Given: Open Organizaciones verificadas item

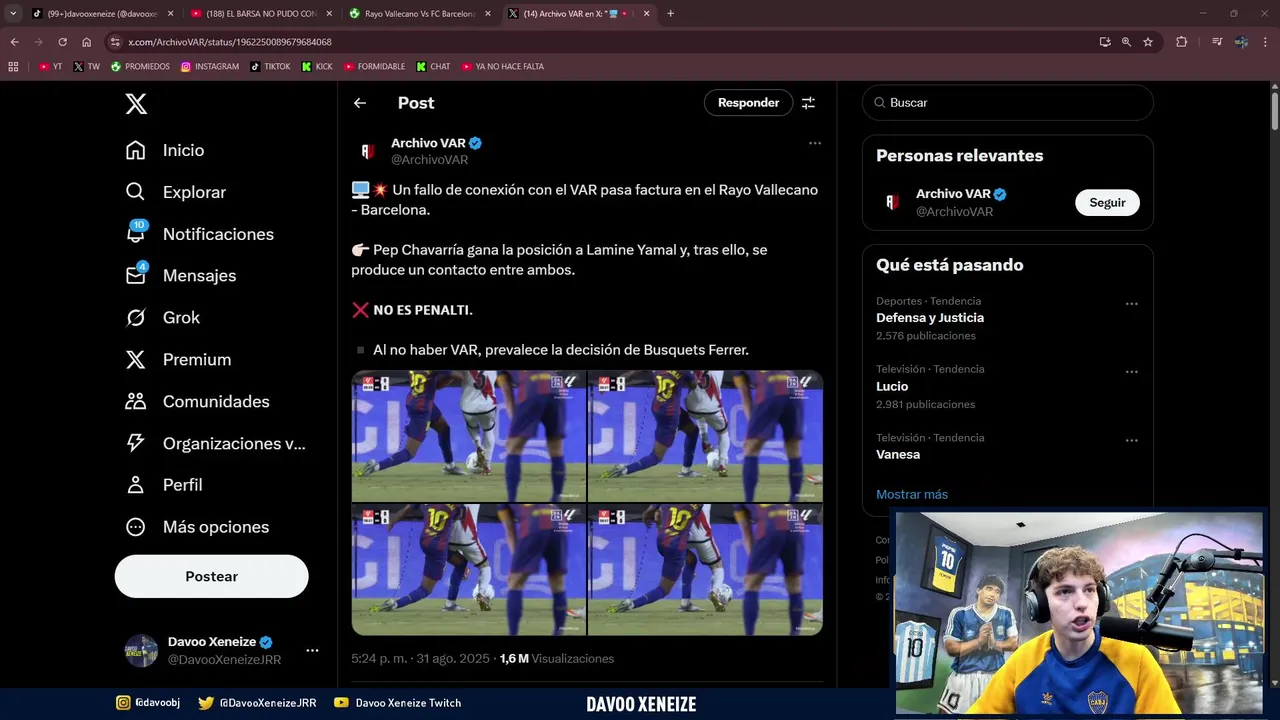Looking at the screenshot, I should [215, 443].
